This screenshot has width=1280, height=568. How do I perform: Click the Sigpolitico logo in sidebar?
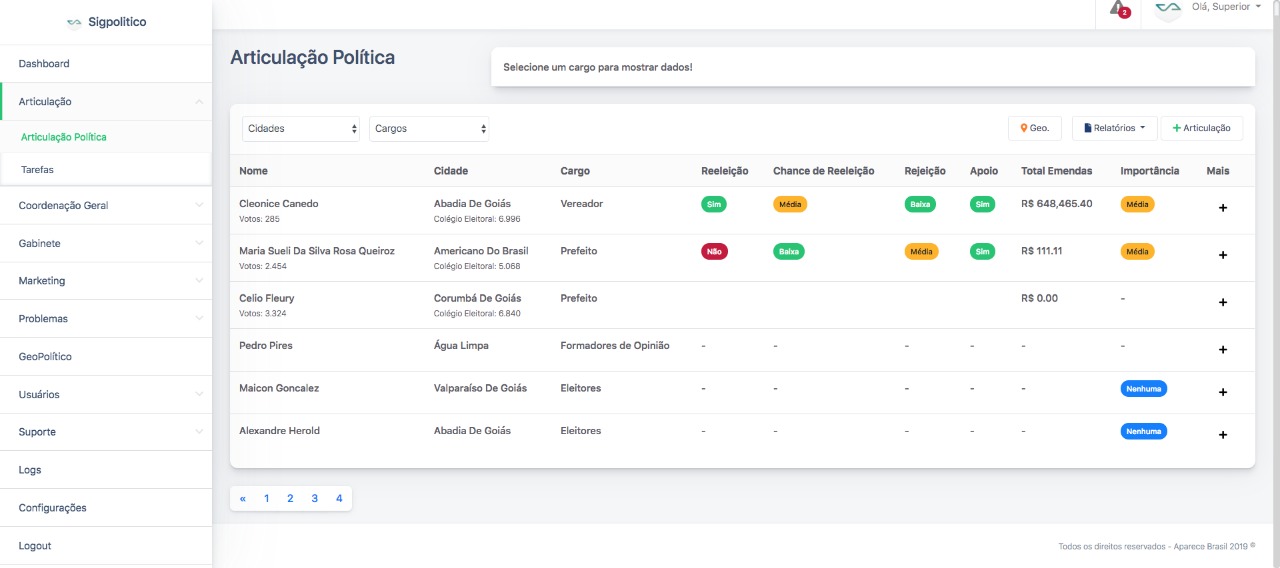[x=106, y=22]
